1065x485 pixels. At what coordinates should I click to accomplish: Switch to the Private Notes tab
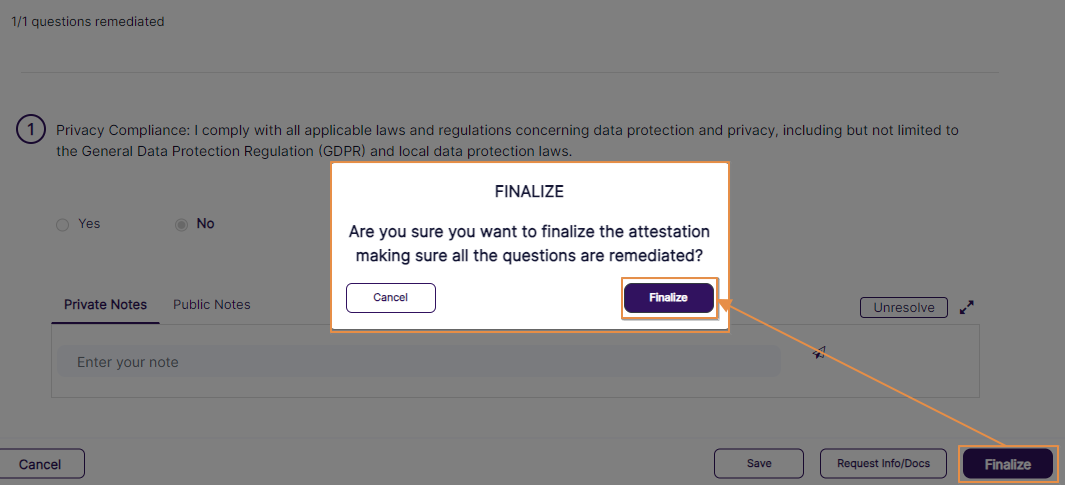(105, 305)
